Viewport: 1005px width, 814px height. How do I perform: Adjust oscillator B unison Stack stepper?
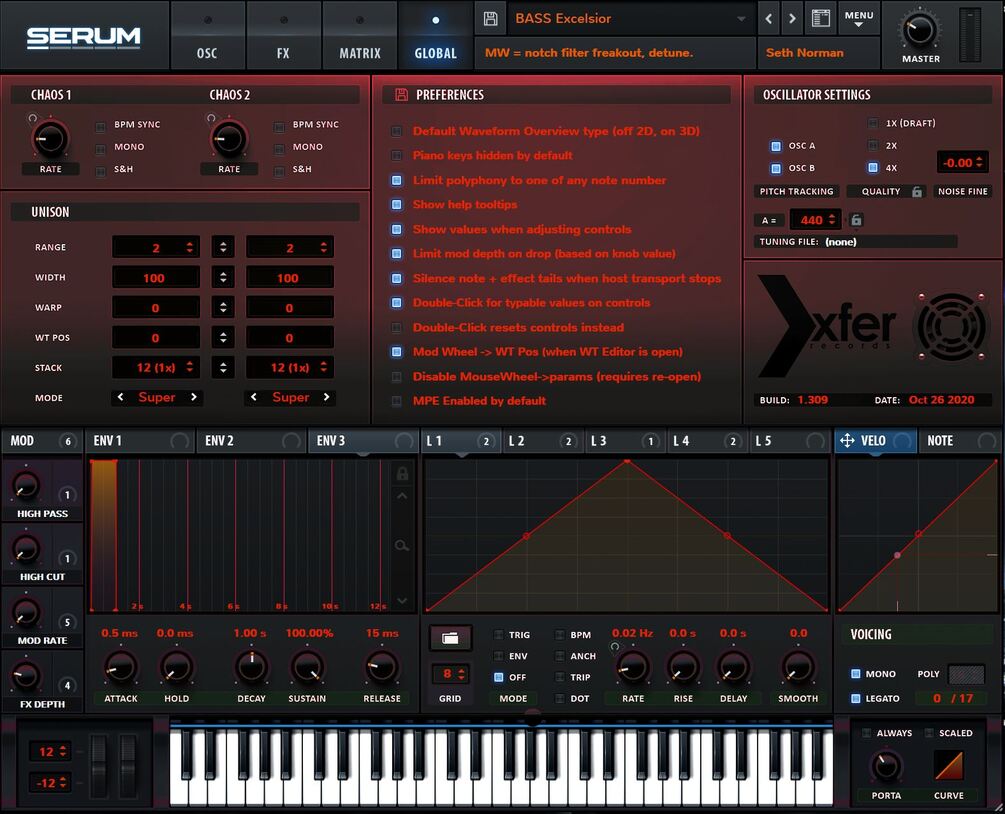click(x=324, y=367)
